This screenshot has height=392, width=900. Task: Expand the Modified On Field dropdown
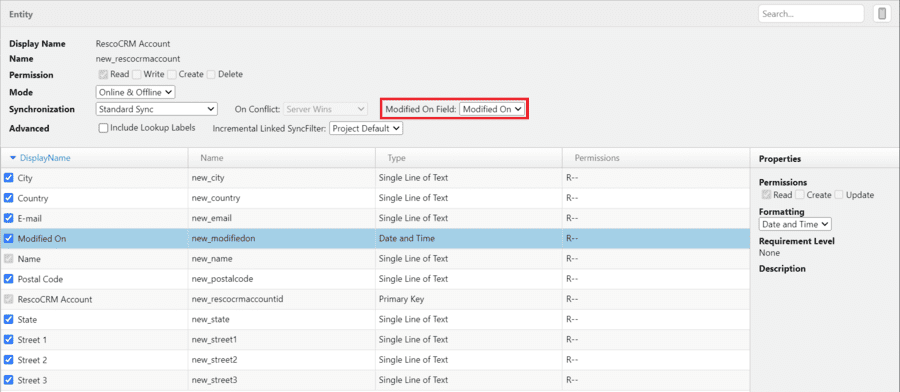pos(492,108)
